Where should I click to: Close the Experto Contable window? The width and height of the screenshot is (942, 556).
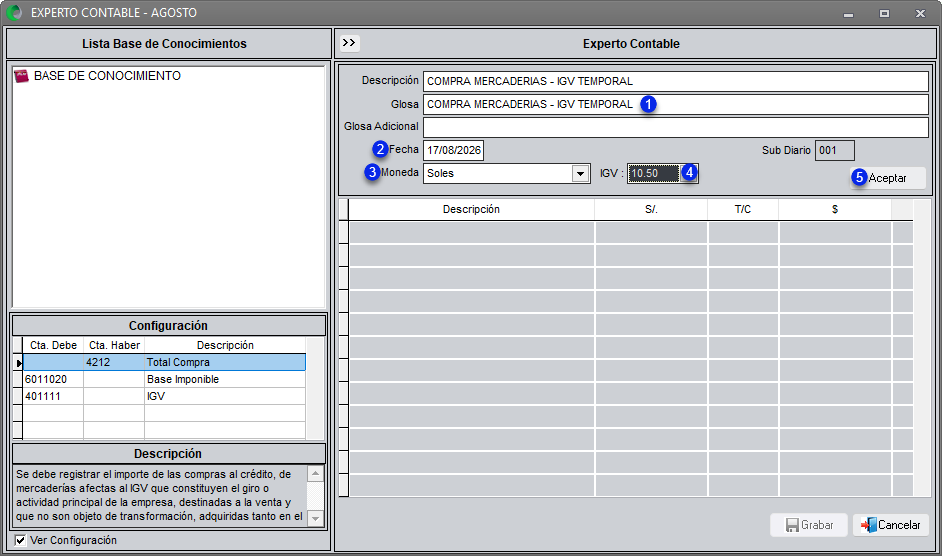[x=920, y=13]
